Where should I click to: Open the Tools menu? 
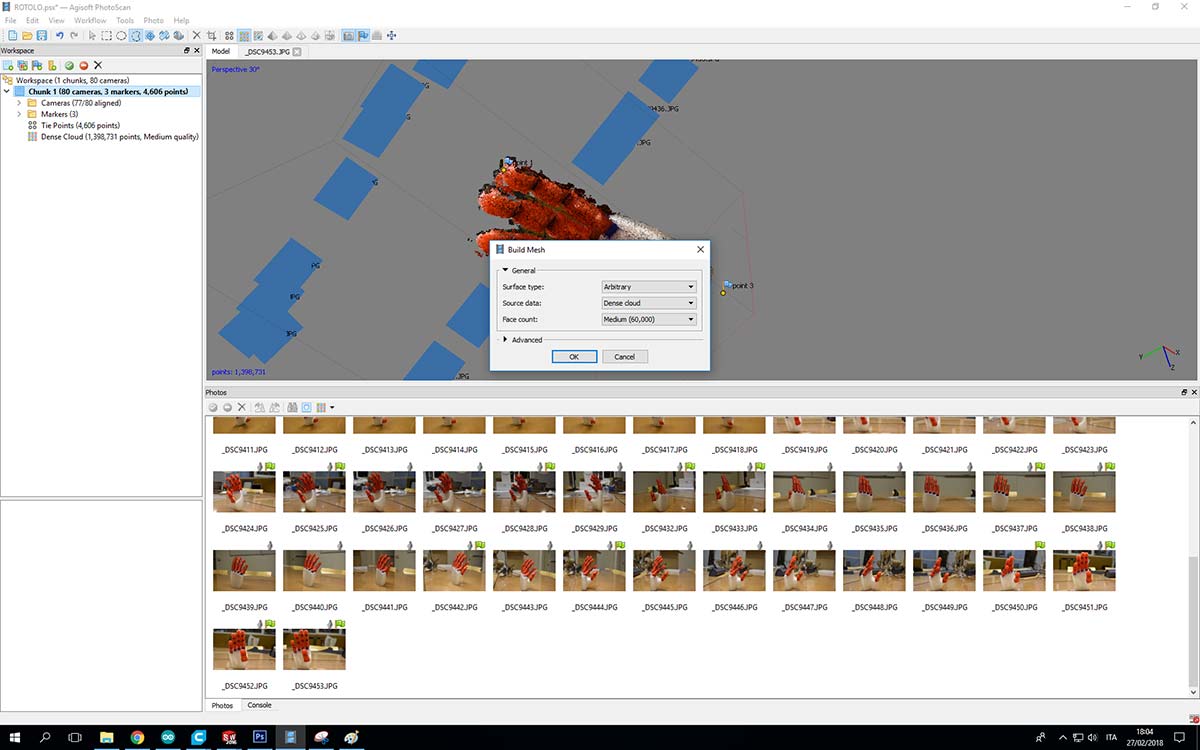tap(125, 20)
